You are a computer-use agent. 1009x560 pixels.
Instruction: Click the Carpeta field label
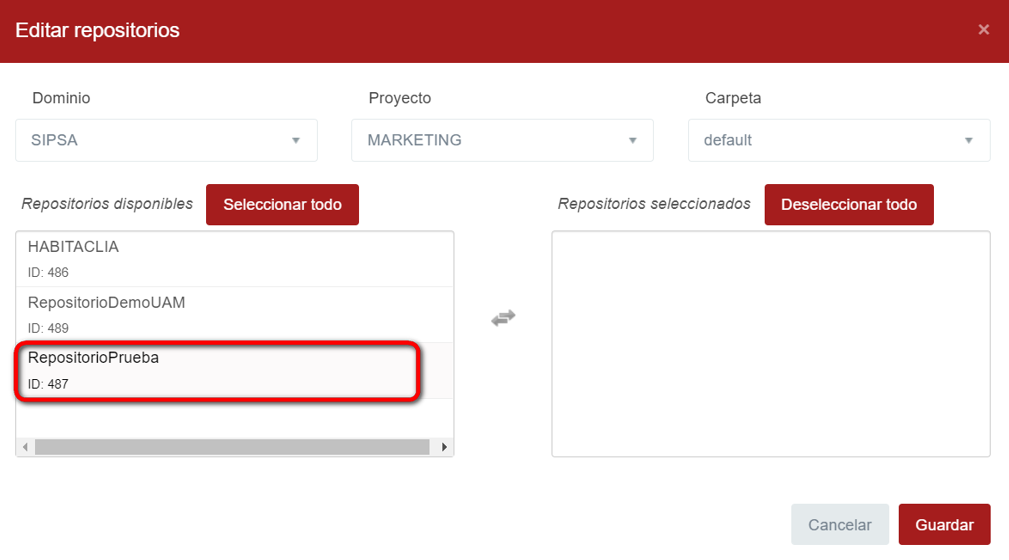(733, 98)
